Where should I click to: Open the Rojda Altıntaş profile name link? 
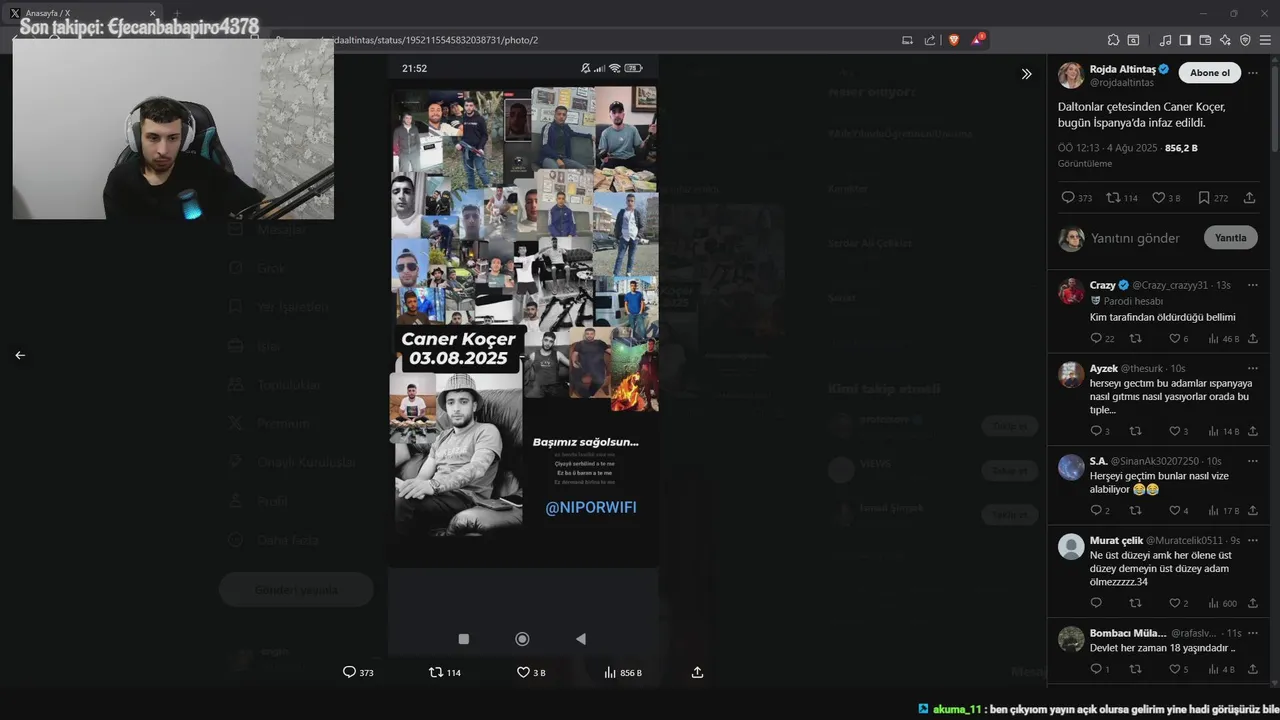coord(1123,69)
